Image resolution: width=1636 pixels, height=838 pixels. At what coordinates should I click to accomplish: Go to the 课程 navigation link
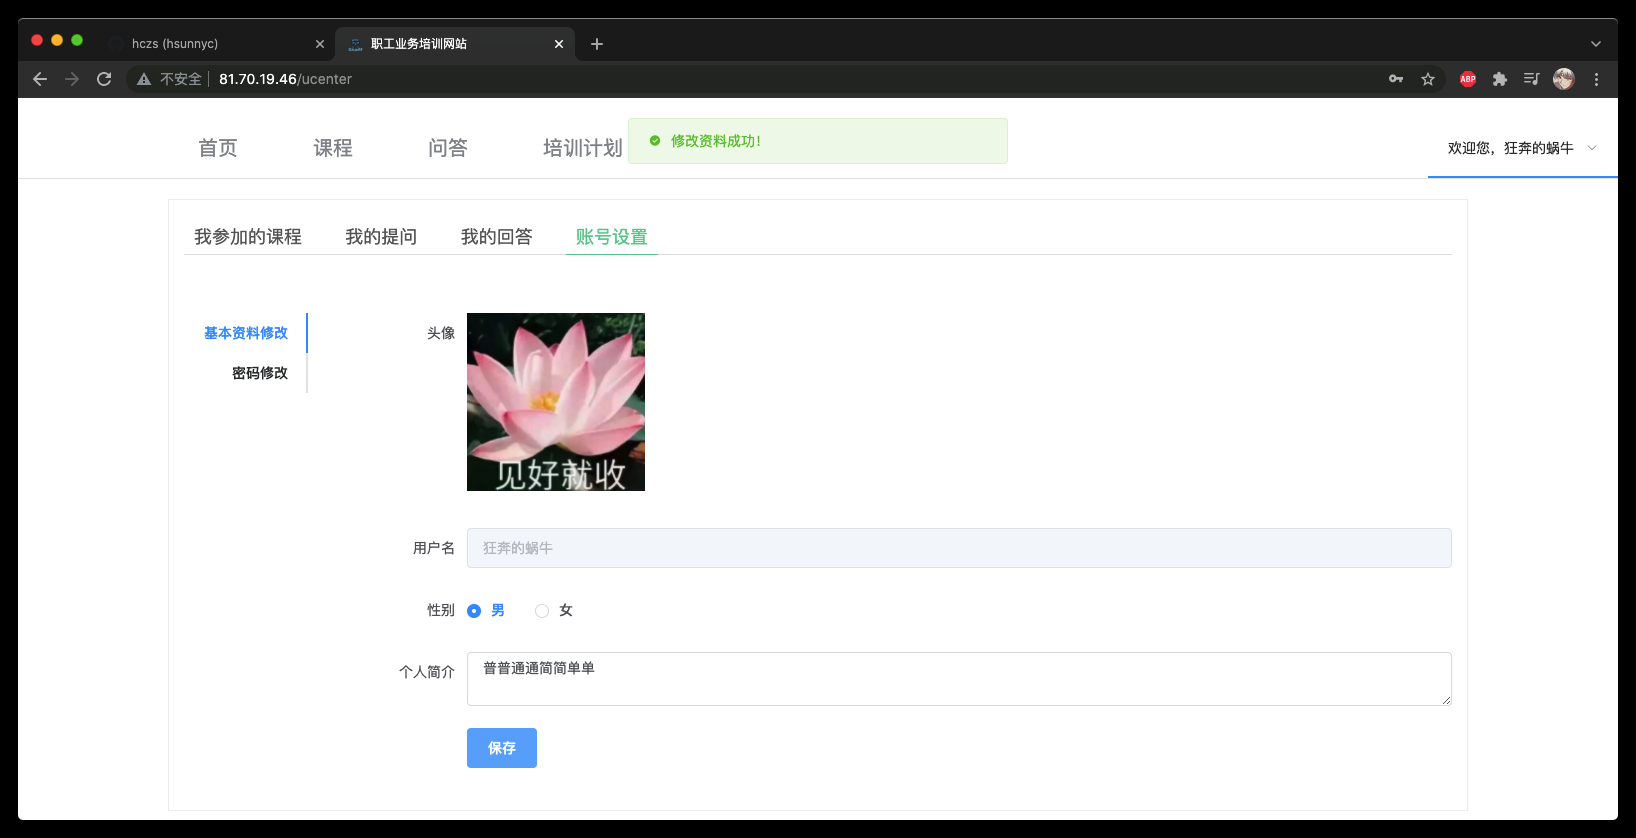[x=333, y=148]
